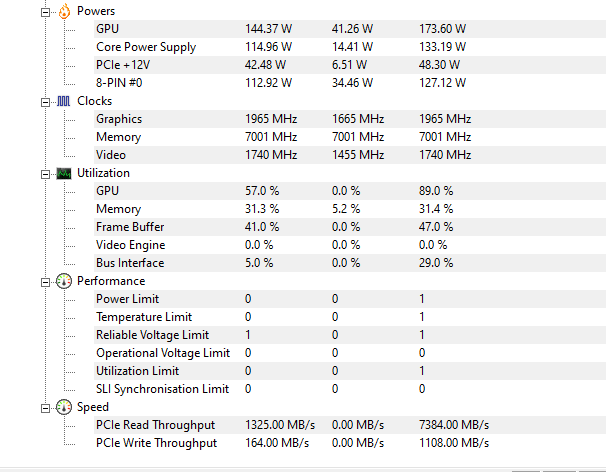Select the Video Engine utilization row

click(350, 245)
